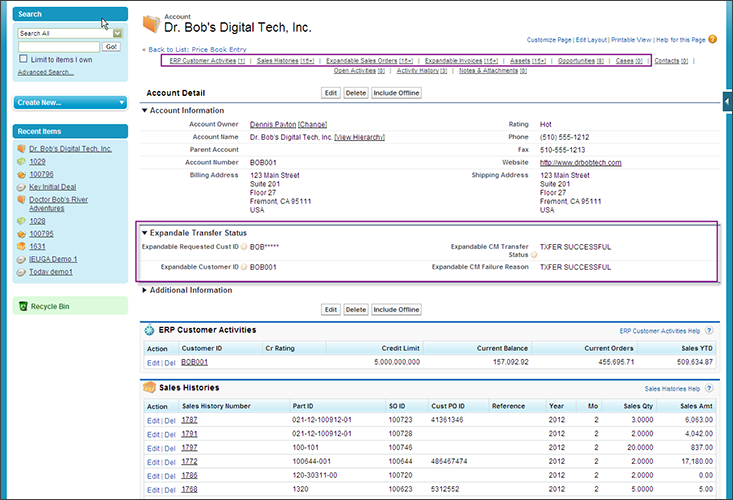This screenshot has height=500, width=733.
Task: Open sales history number 1772
Action: (189, 461)
